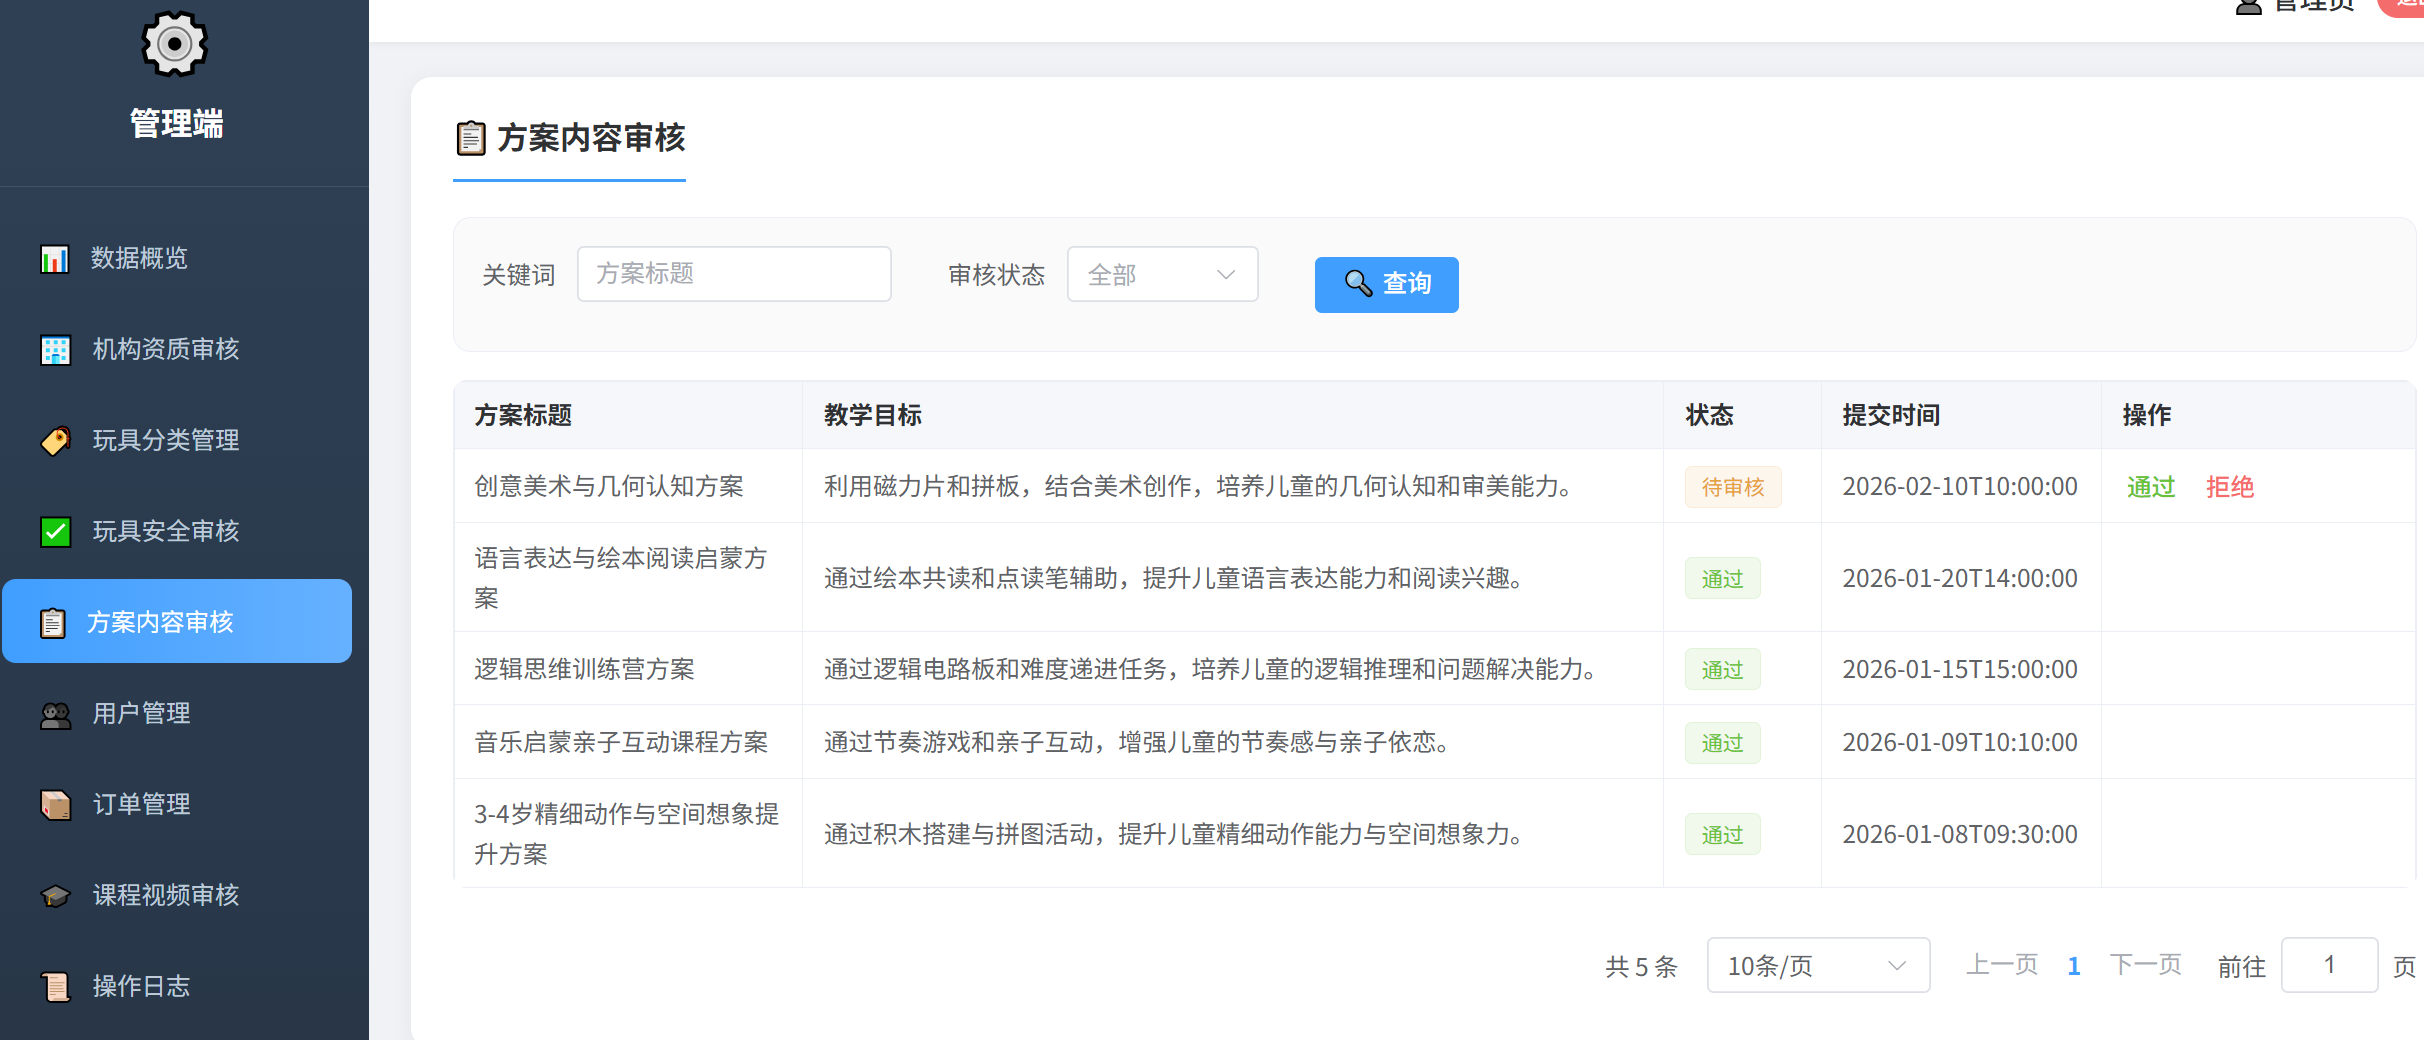
Task: Click the 管理端 sidebar title
Action: tap(176, 124)
